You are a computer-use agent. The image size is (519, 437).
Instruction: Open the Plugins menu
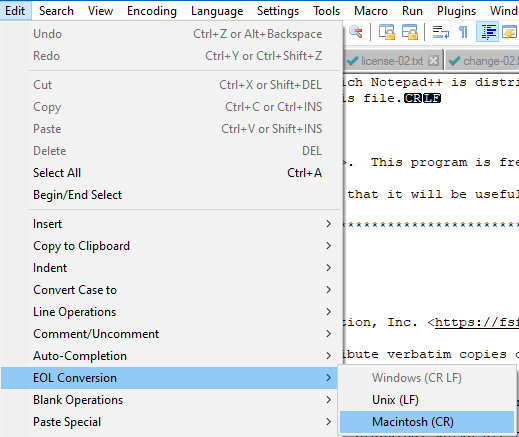point(456,11)
